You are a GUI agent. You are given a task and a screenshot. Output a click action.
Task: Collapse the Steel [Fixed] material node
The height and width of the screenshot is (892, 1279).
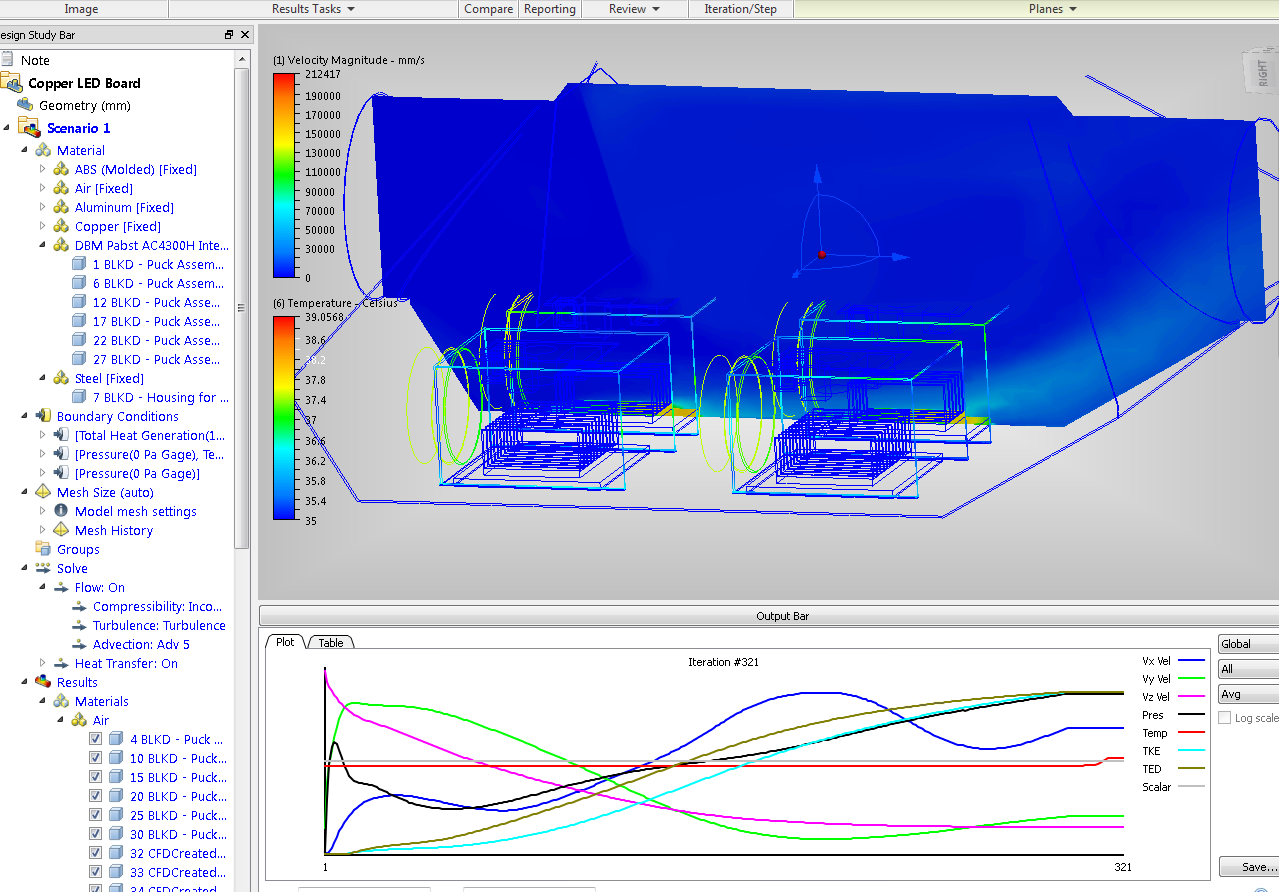[x=41, y=378]
